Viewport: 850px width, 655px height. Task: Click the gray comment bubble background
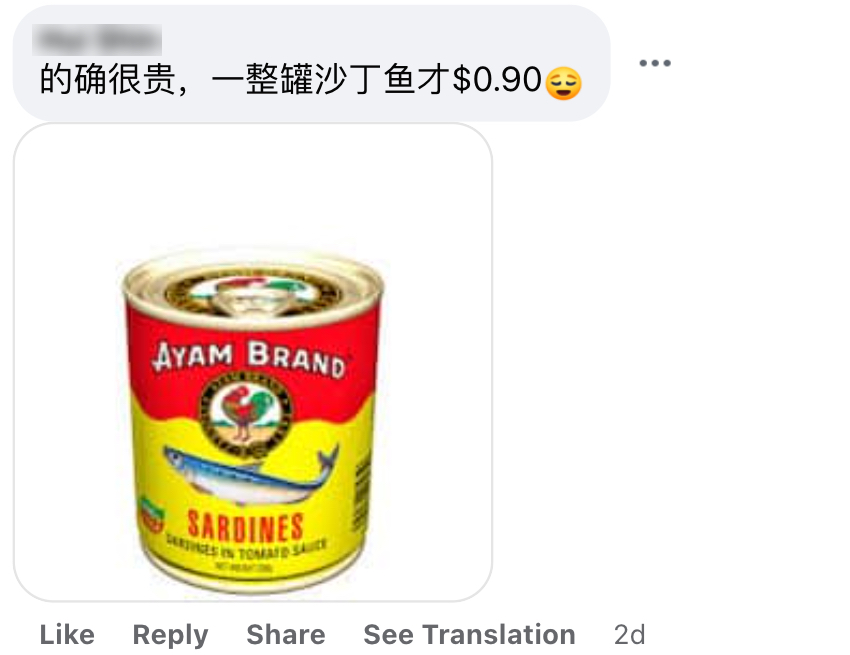[x=312, y=63]
